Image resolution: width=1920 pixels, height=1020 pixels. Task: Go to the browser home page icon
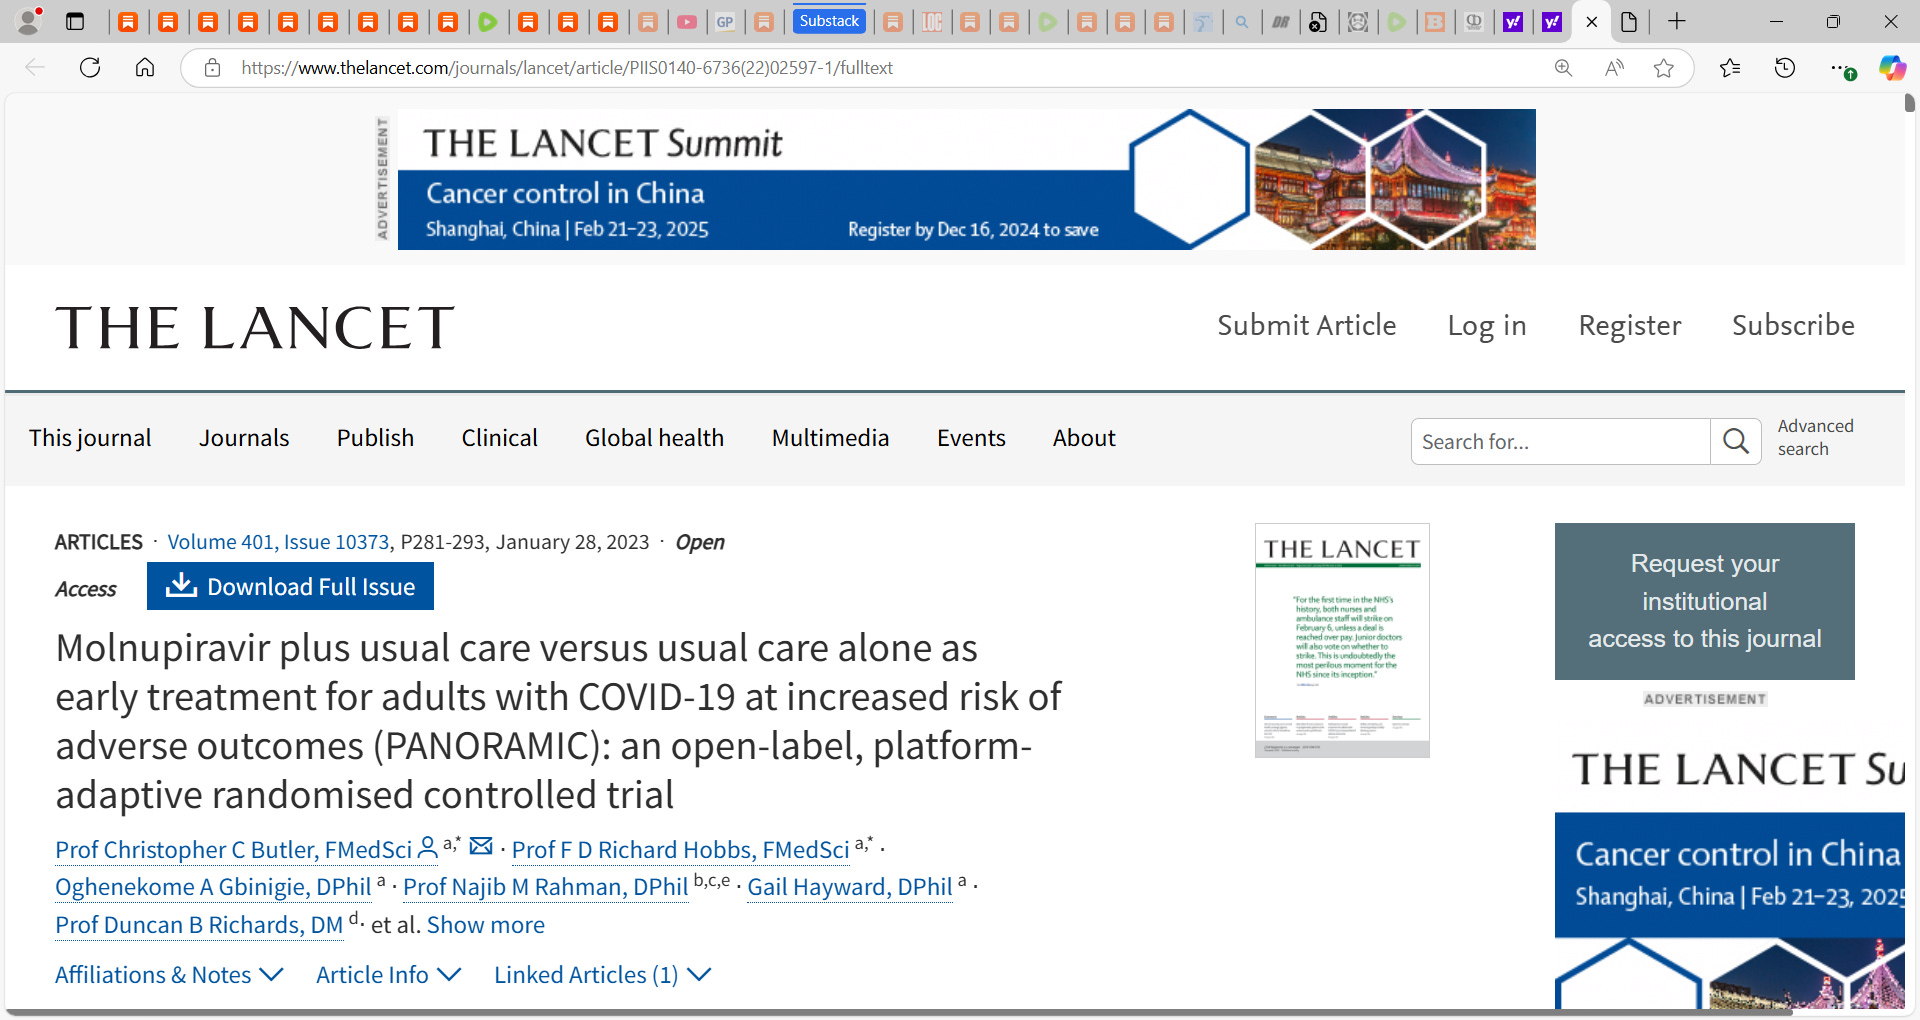(x=145, y=68)
